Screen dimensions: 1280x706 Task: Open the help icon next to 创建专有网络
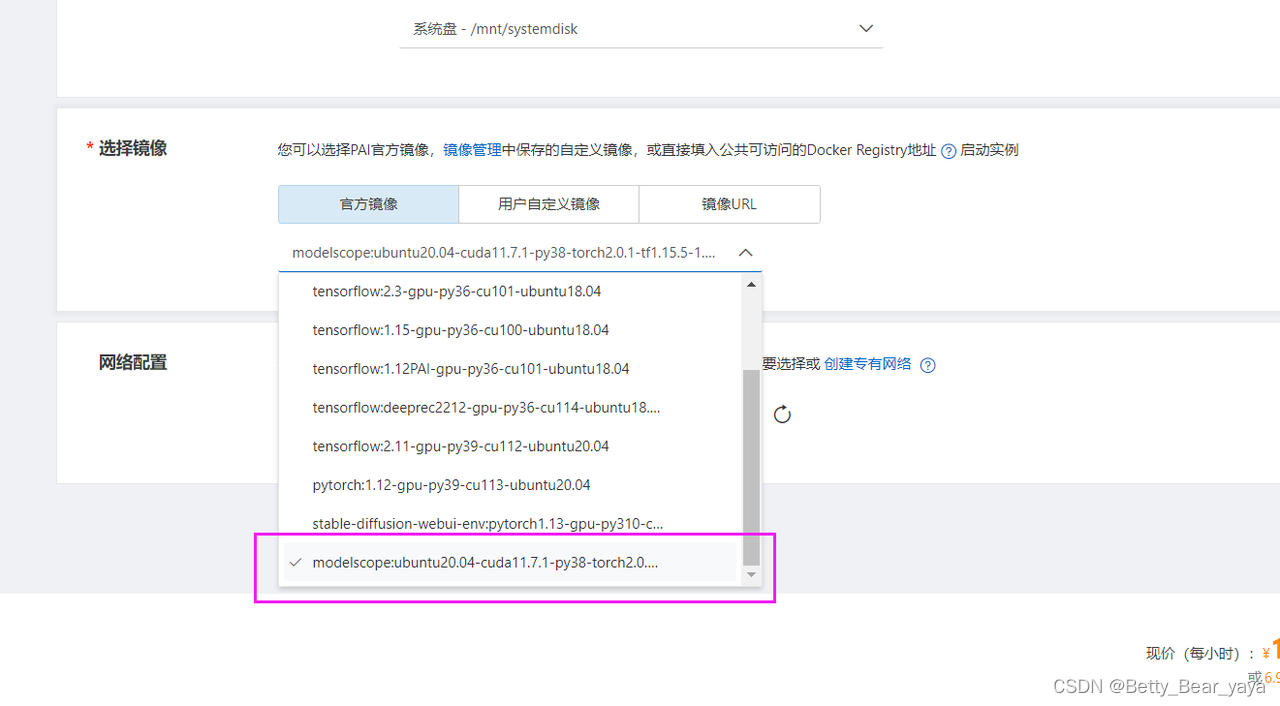927,365
